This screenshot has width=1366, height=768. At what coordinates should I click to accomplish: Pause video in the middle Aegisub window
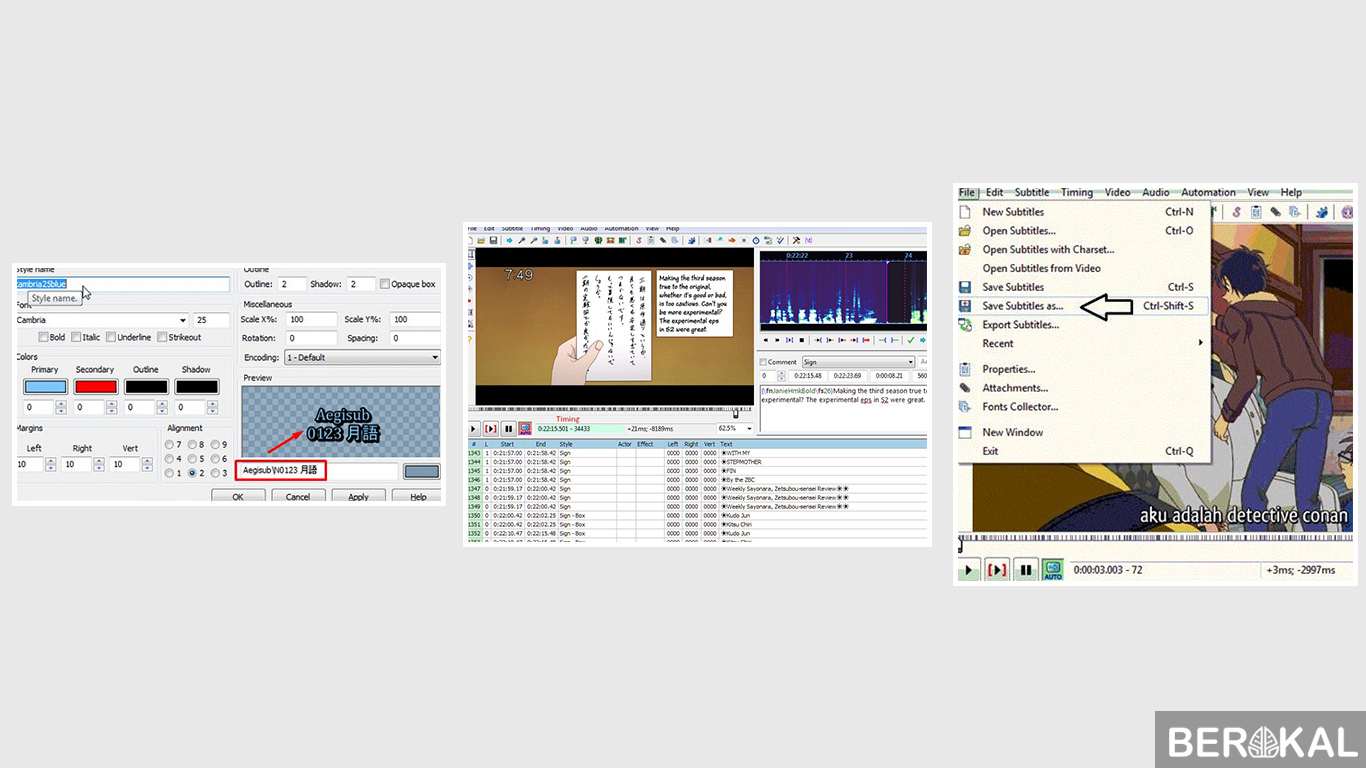coord(509,428)
